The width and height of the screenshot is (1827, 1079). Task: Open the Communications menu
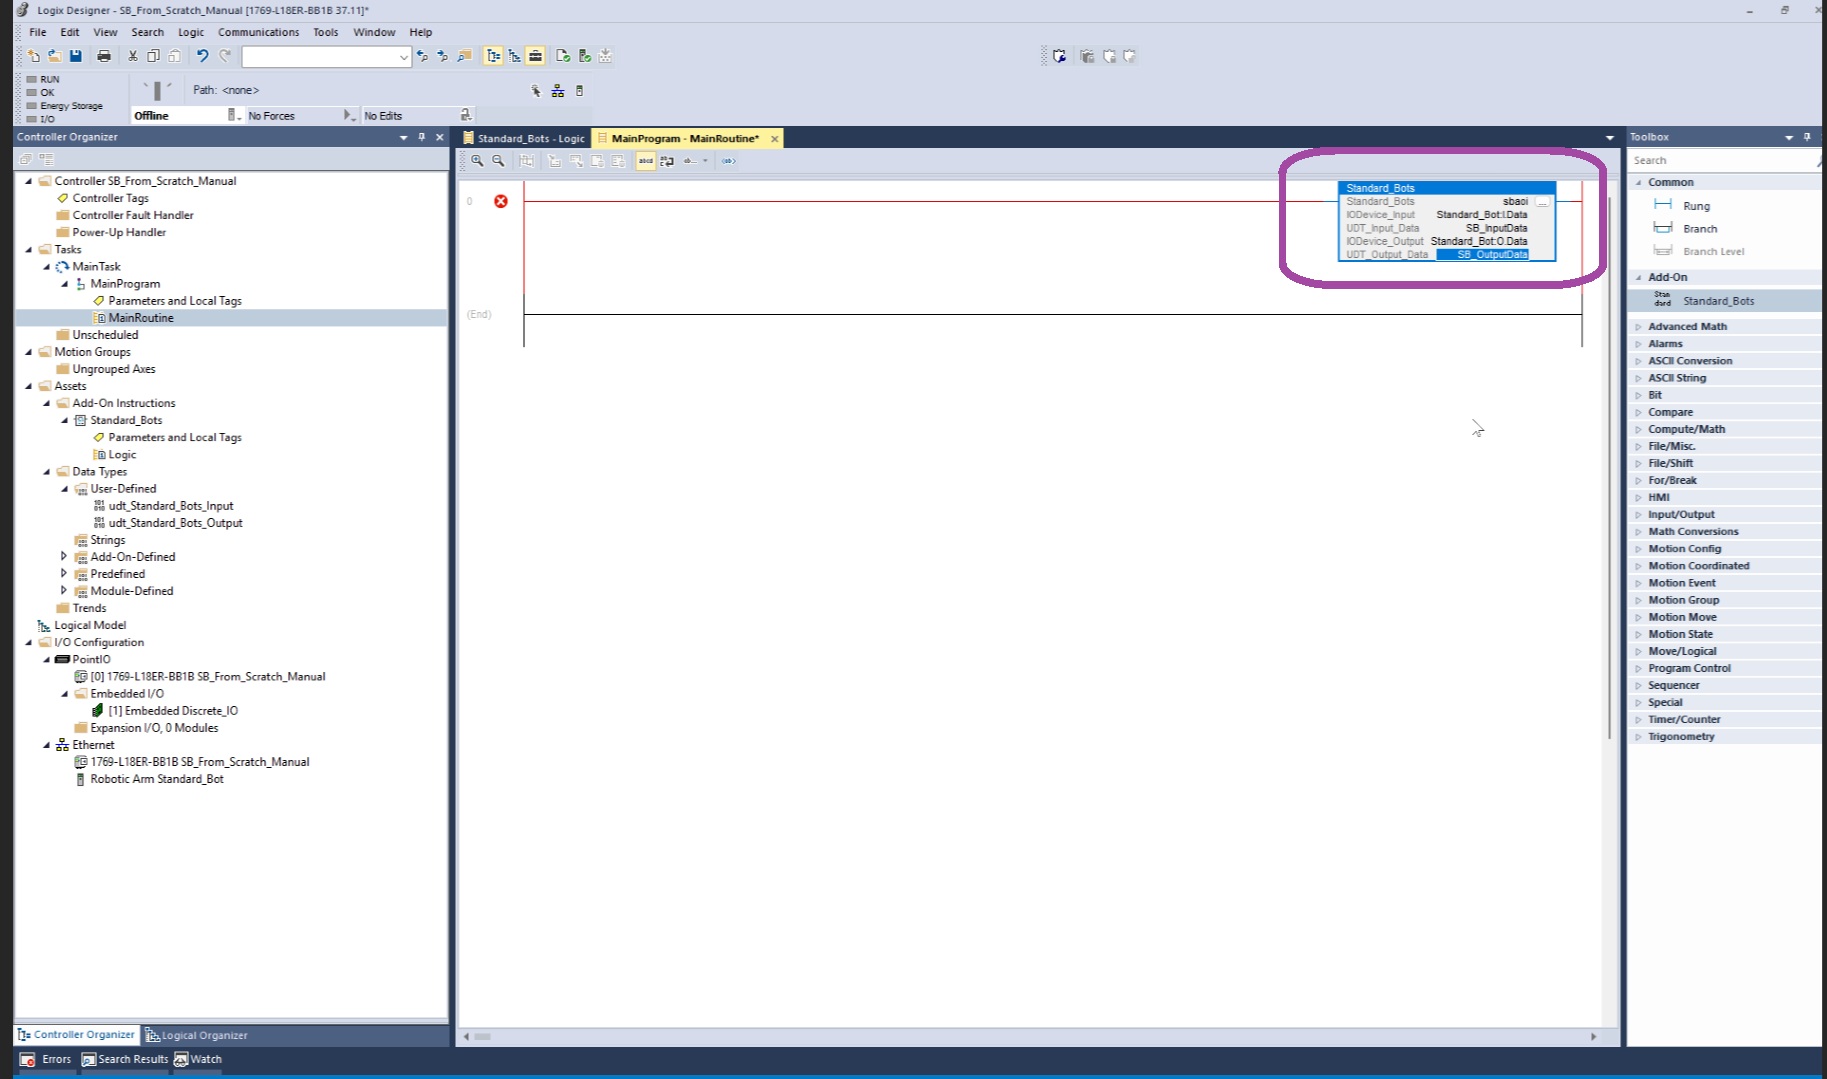(258, 32)
